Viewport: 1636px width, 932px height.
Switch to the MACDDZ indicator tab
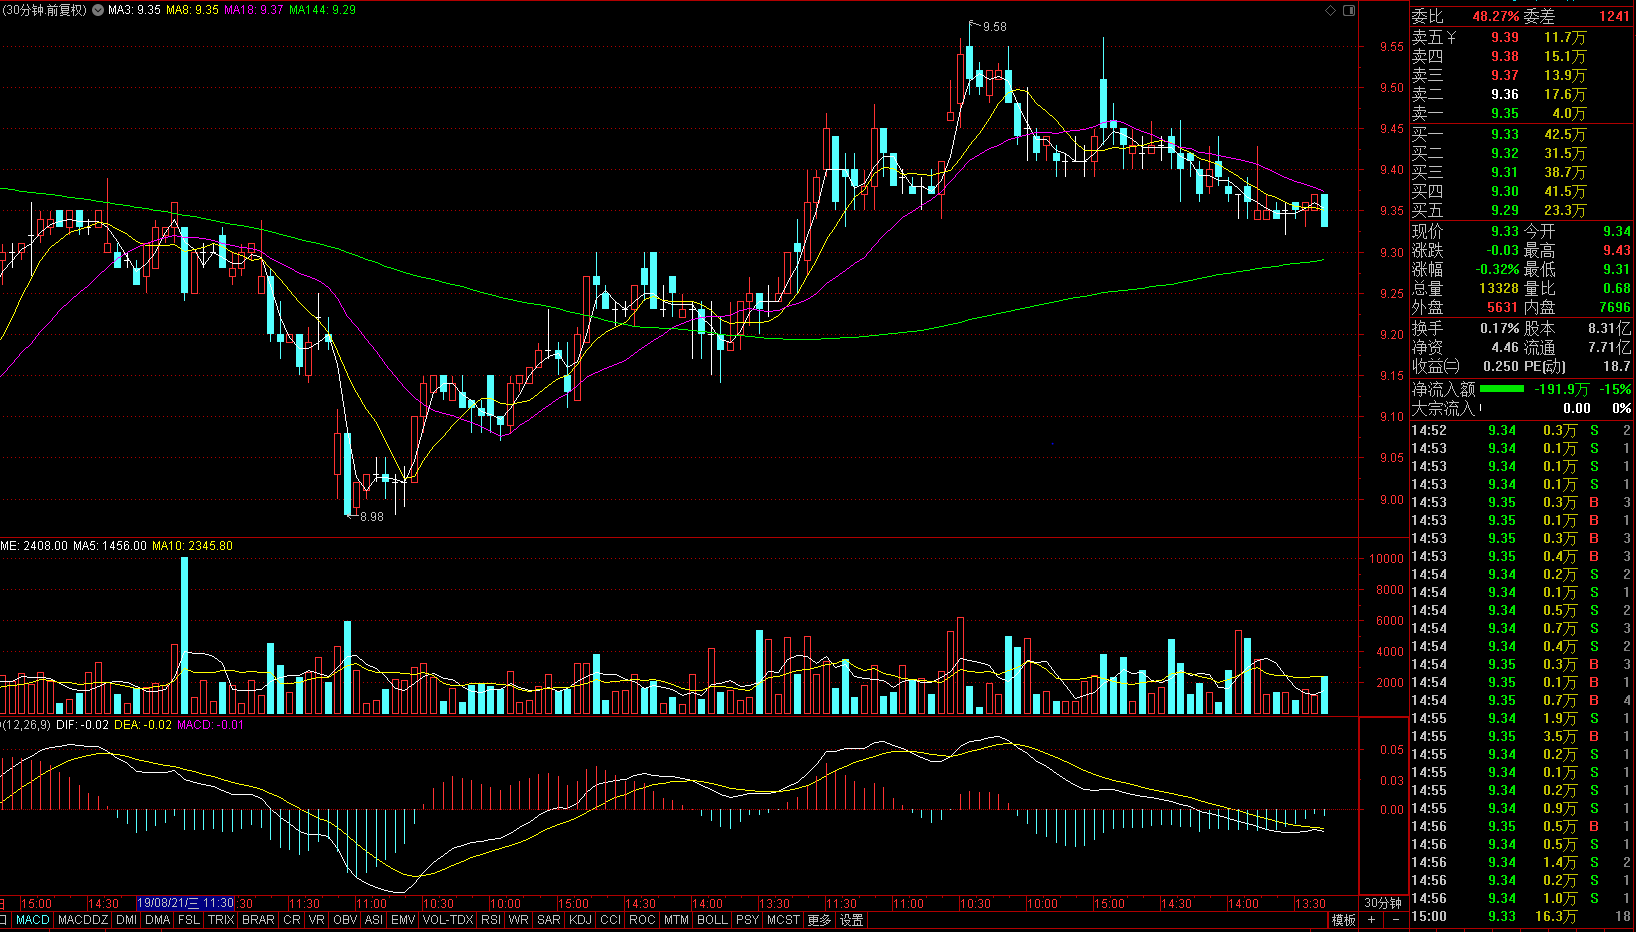(x=83, y=920)
